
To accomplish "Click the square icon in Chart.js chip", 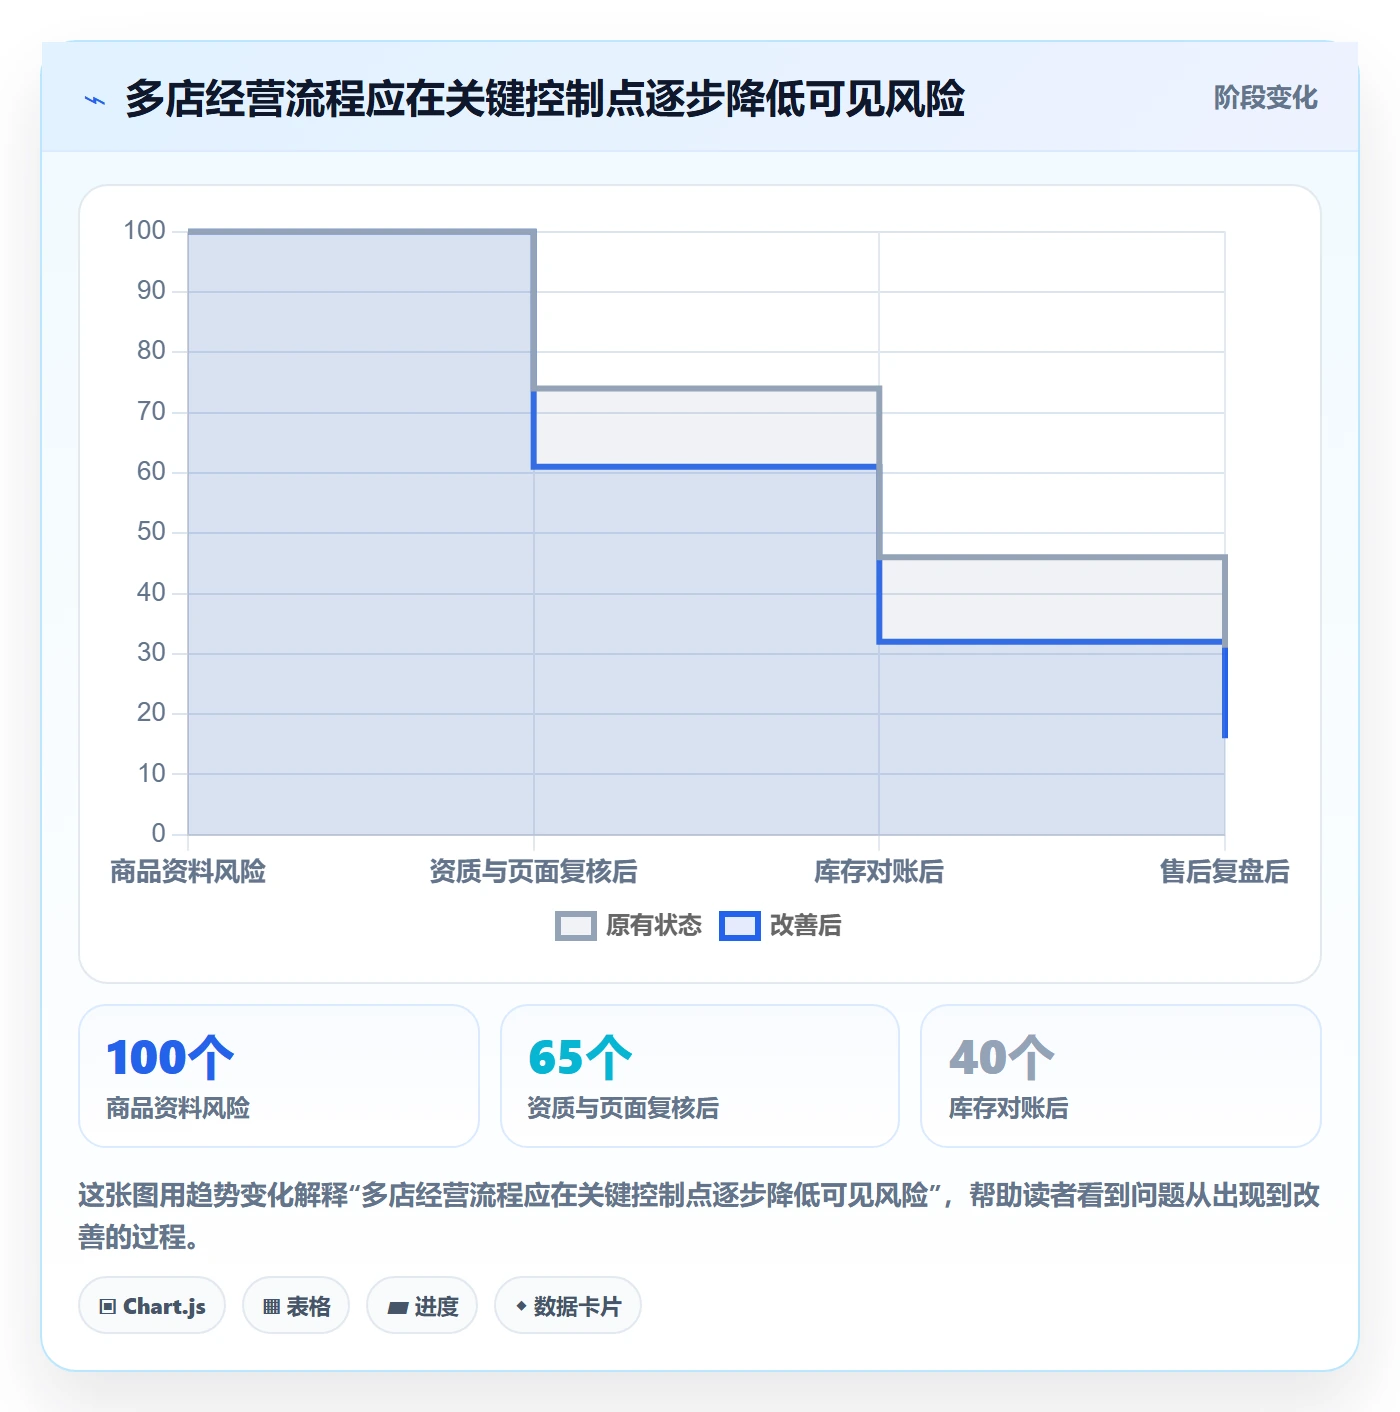I will click(108, 1307).
